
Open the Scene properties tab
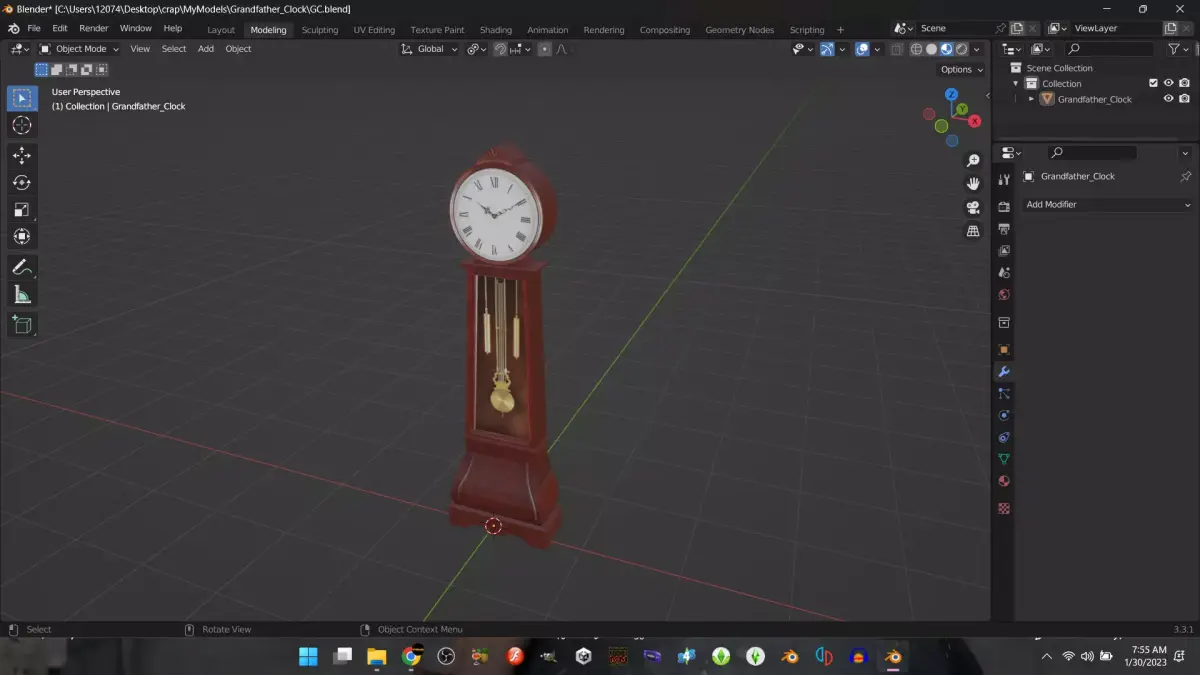pos(1004,273)
